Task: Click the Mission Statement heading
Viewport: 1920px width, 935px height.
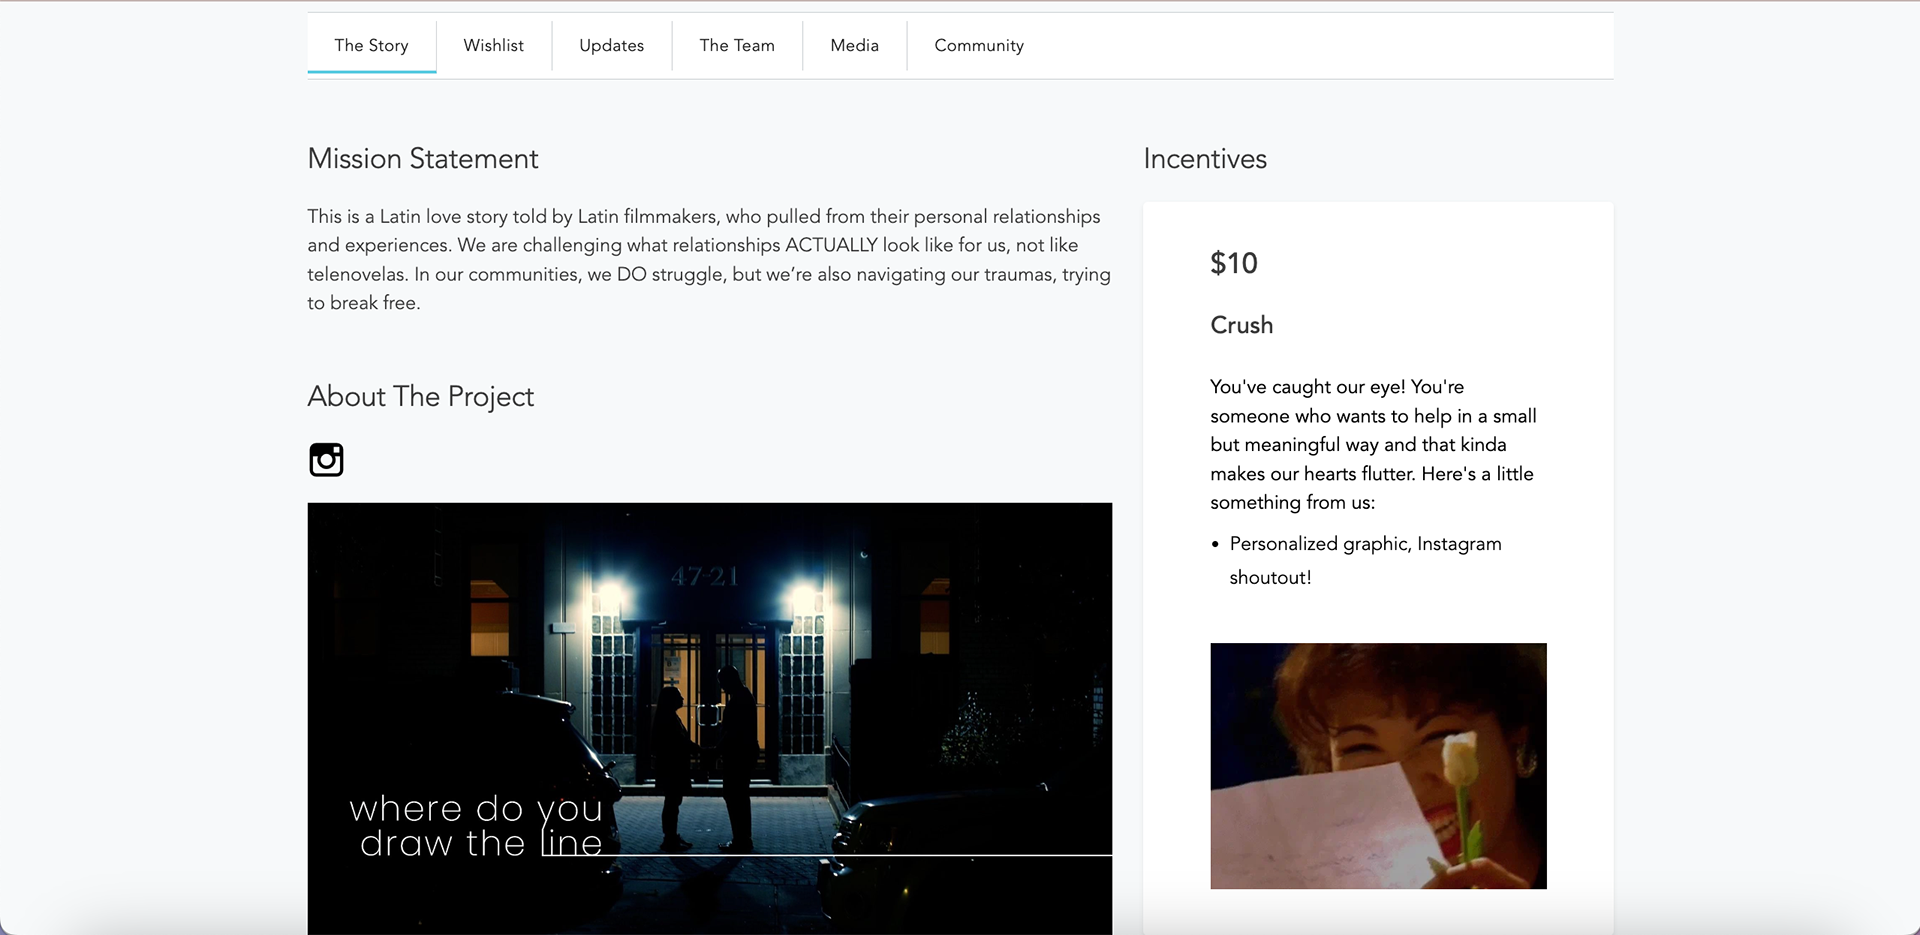Action: click(x=423, y=159)
